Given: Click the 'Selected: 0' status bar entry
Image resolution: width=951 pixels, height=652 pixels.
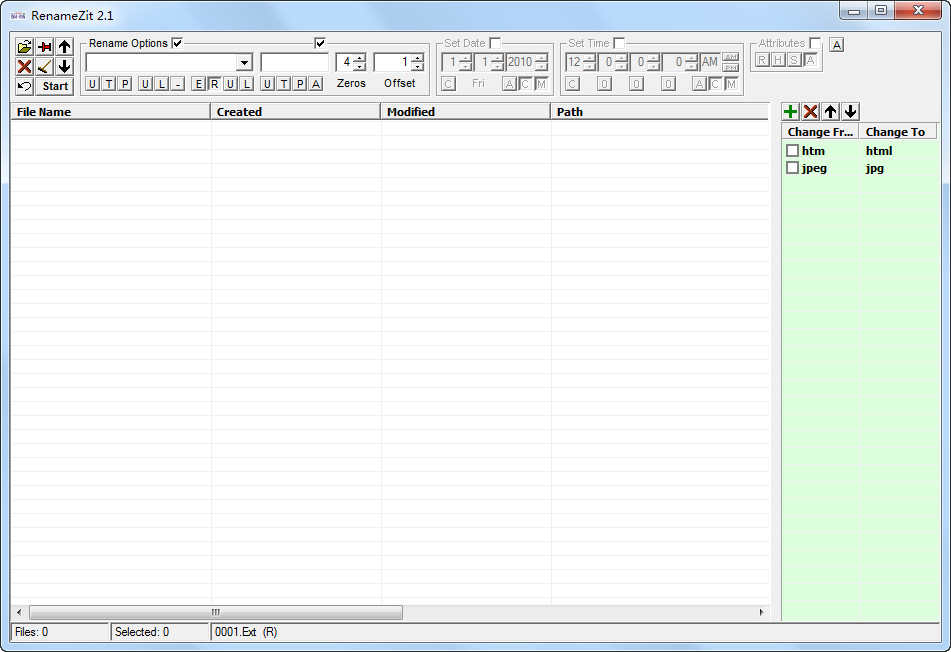Looking at the screenshot, I should 161,632.
